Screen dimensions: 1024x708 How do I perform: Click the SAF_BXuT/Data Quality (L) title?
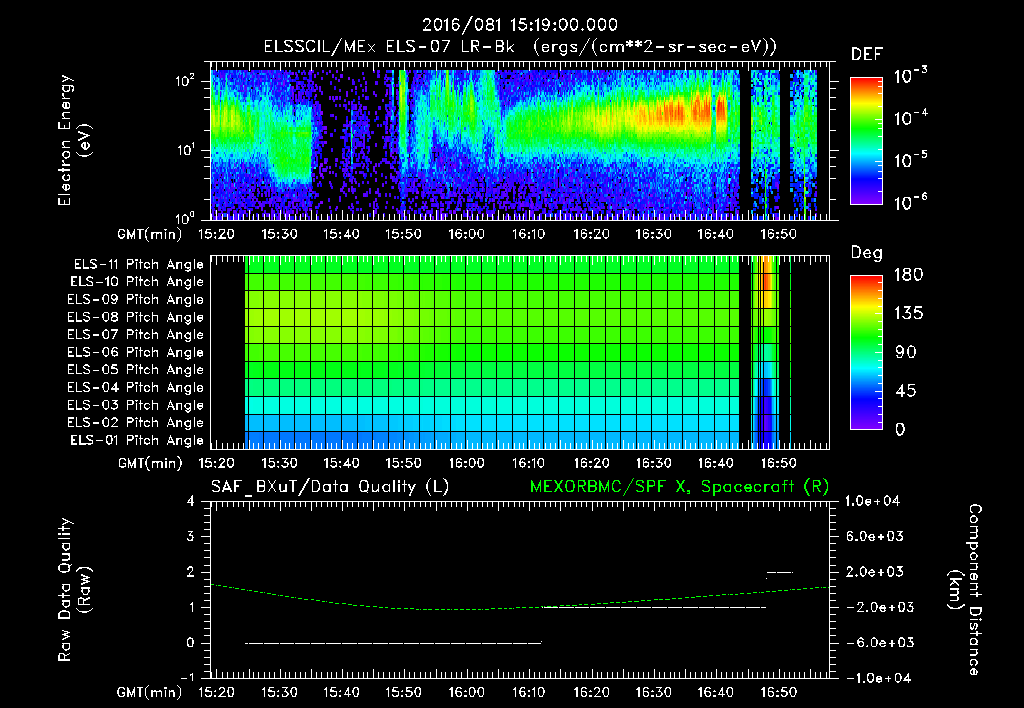(330, 487)
